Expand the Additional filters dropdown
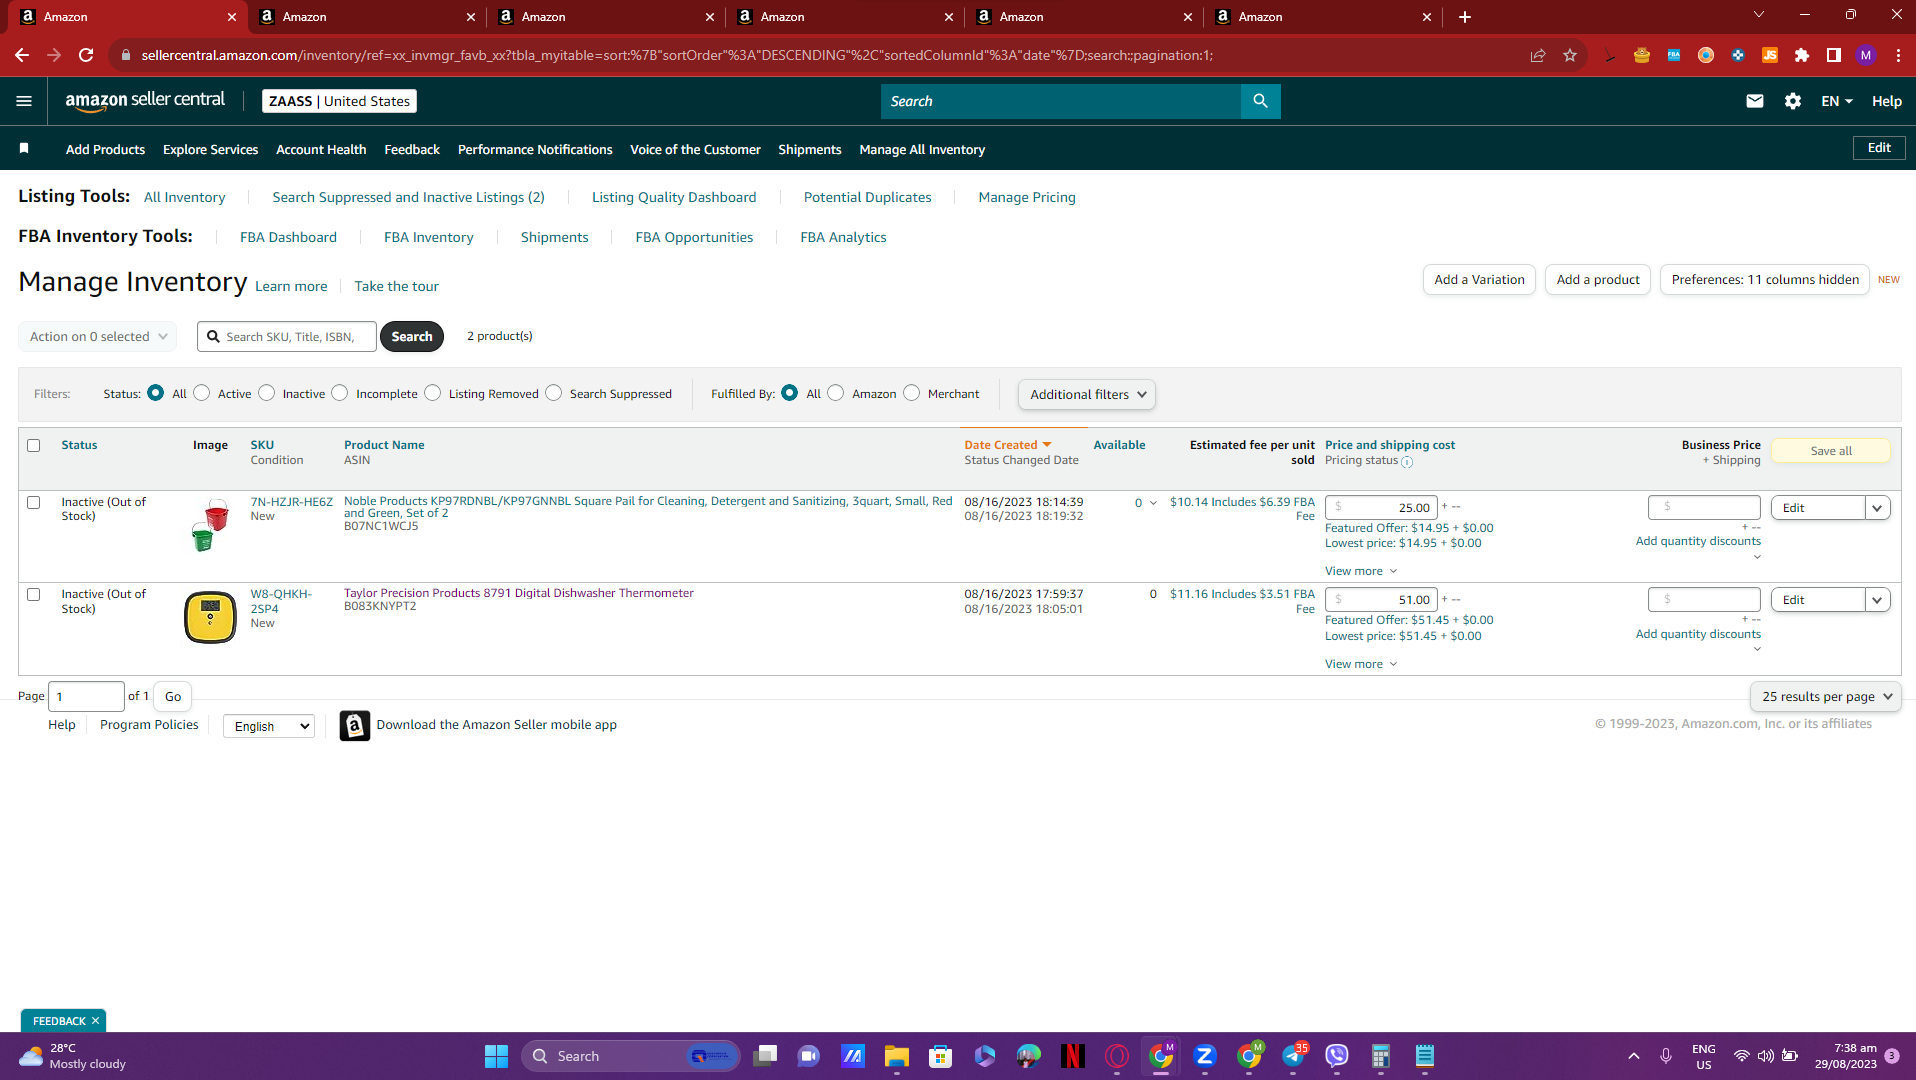 1087,395
